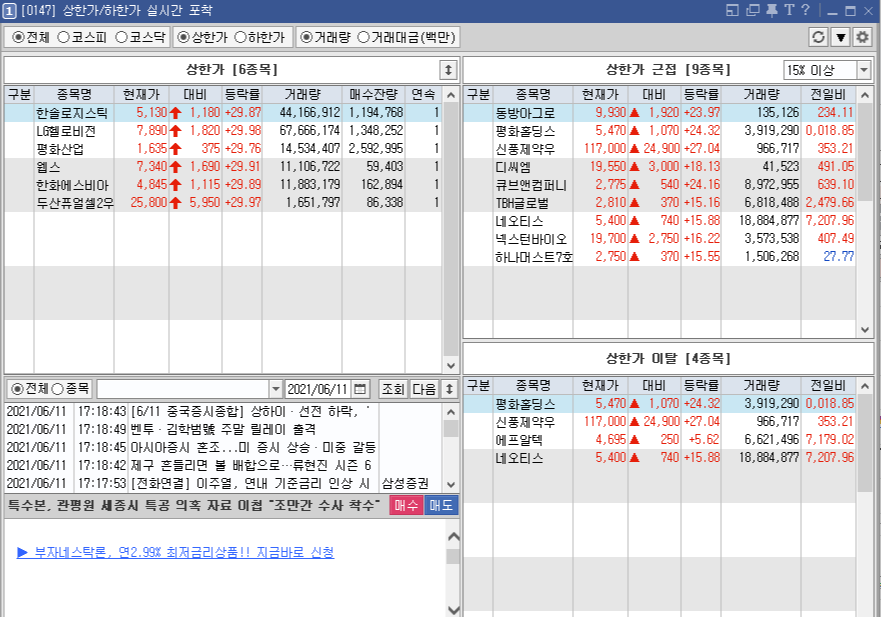Screen dimensions: 881x617
Task: Sort 상한가 table by 매수잔량 column header
Action: pos(374,94)
